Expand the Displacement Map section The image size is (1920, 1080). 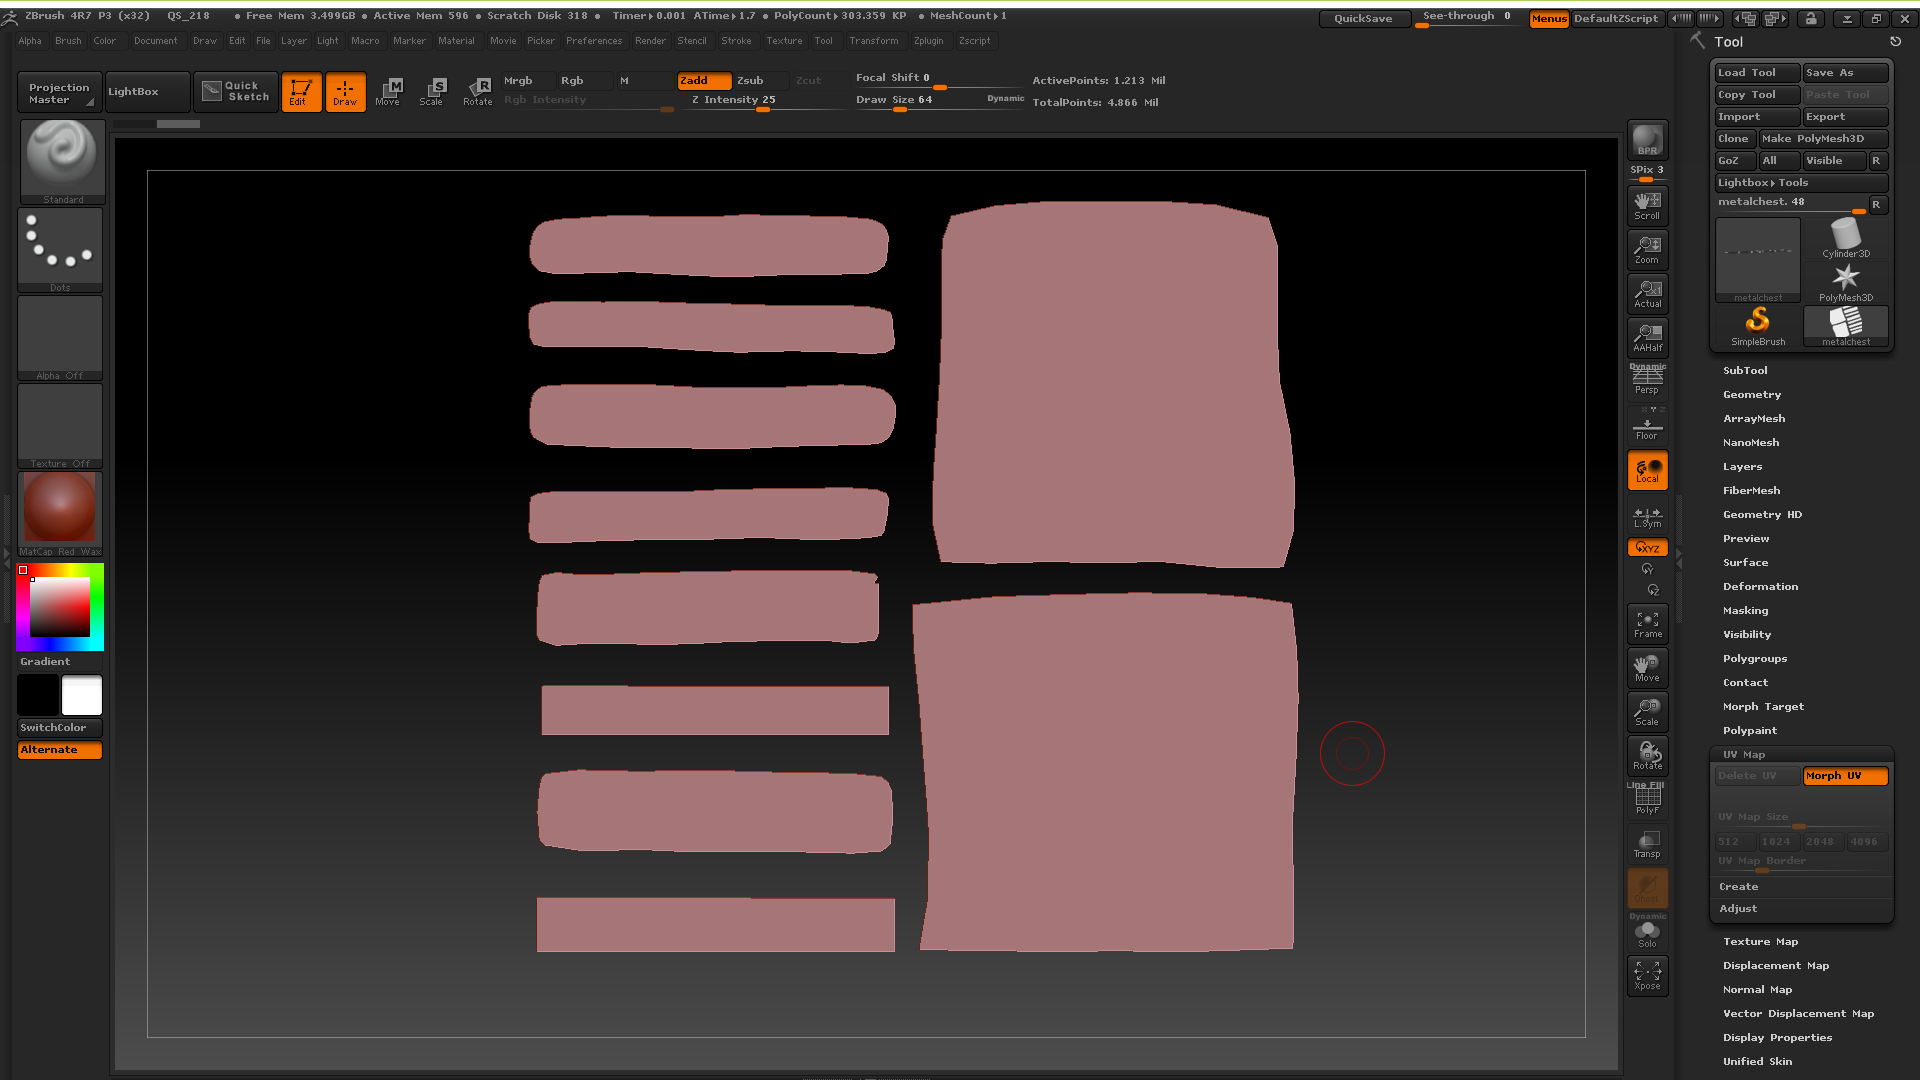1776,965
